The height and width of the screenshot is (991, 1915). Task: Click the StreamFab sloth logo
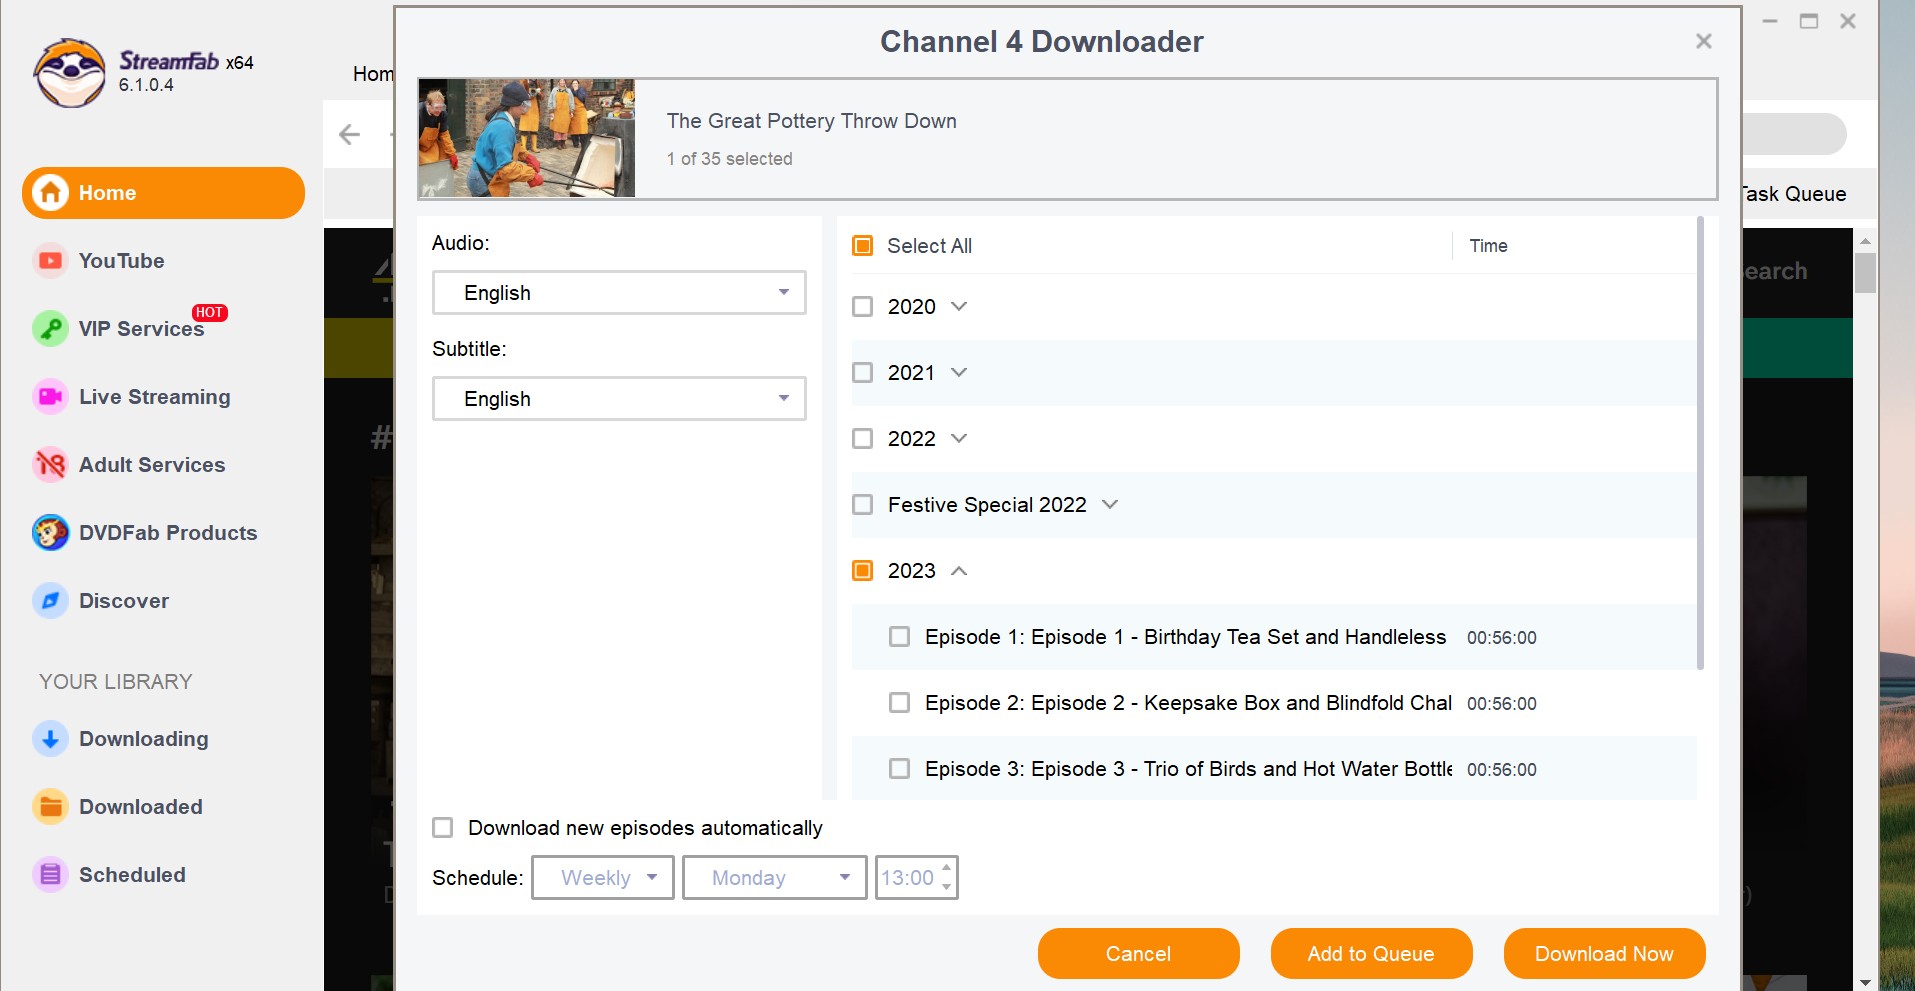[69, 73]
